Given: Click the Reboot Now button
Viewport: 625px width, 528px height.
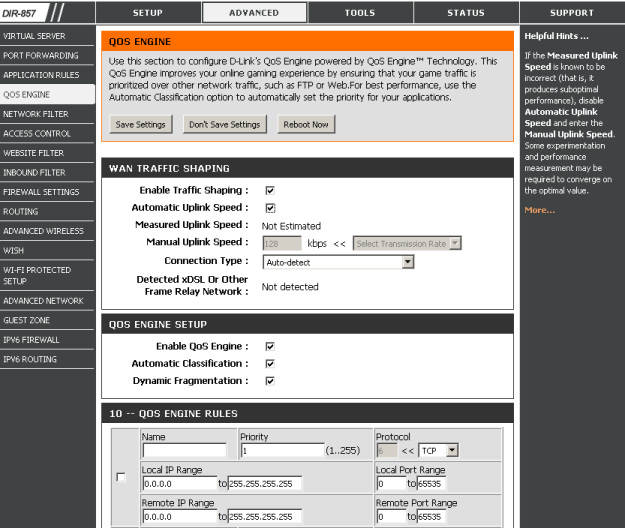Looking at the screenshot, I should [306, 124].
